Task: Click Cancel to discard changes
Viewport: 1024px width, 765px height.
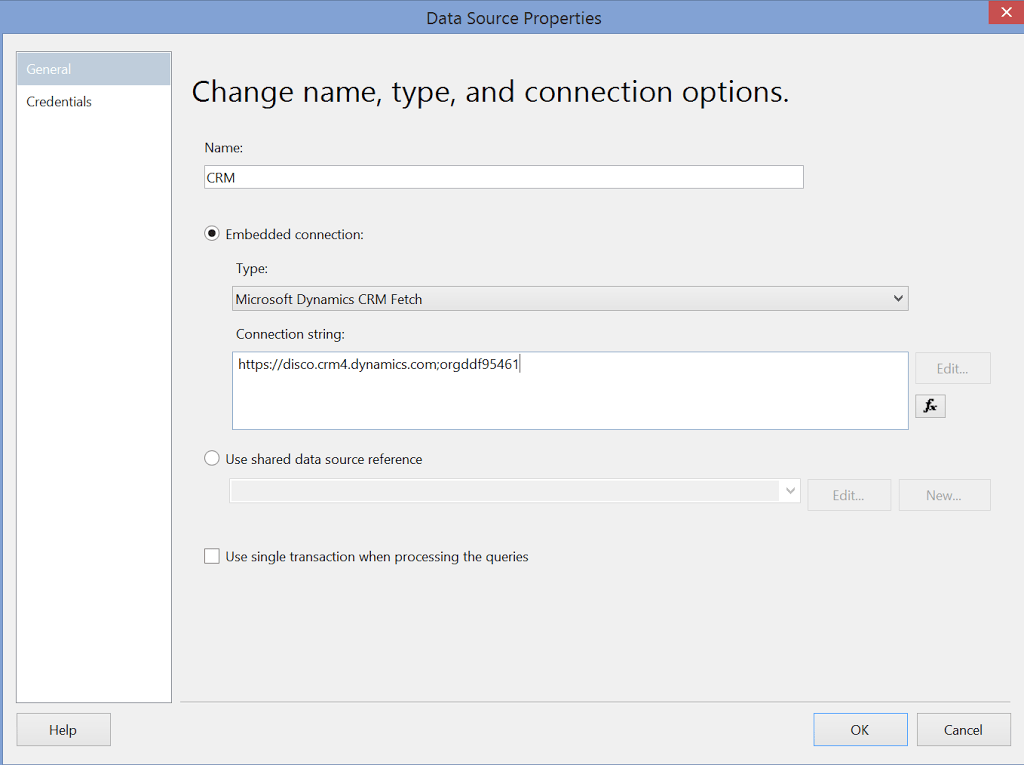Action: pyautogui.click(x=963, y=729)
